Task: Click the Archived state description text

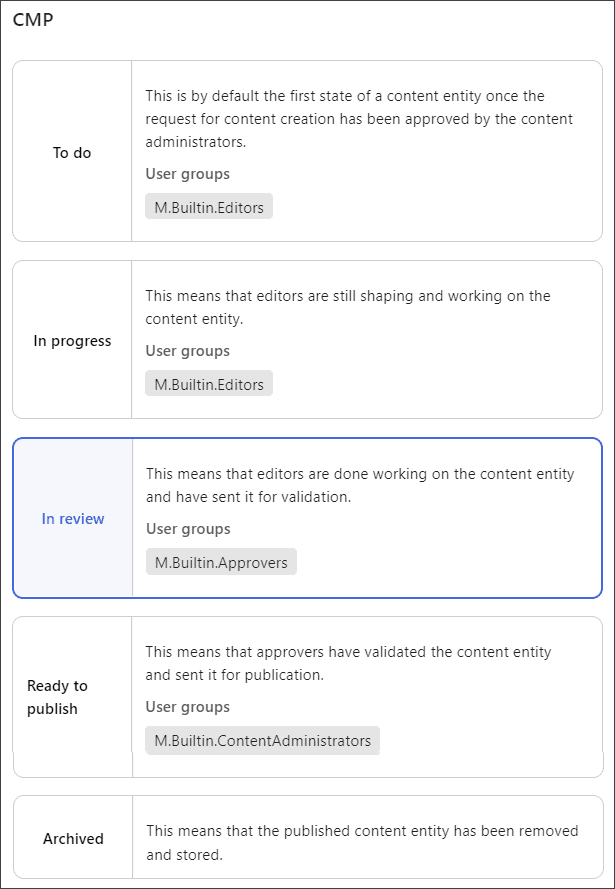Action: click(x=362, y=843)
